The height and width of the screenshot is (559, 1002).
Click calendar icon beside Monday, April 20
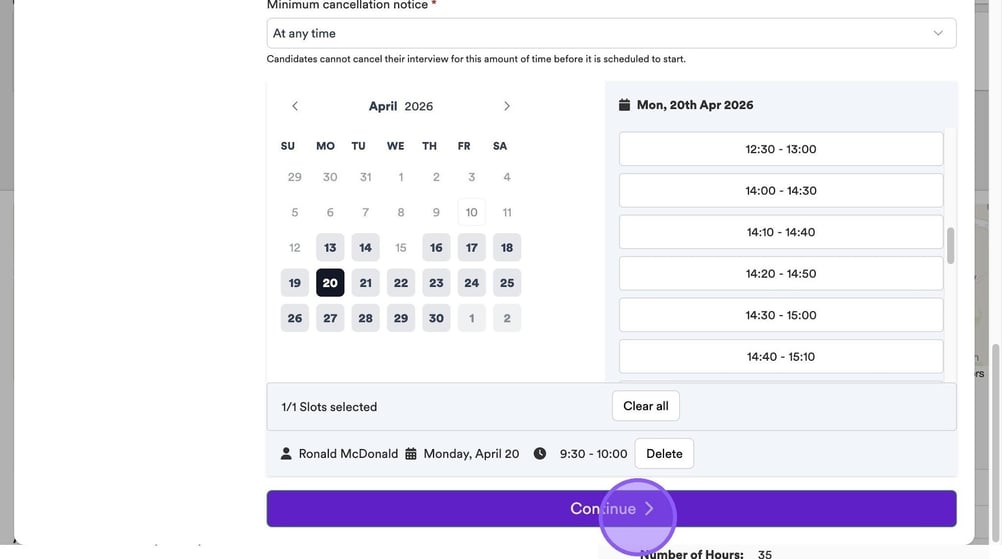pyautogui.click(x=411, y=454)
